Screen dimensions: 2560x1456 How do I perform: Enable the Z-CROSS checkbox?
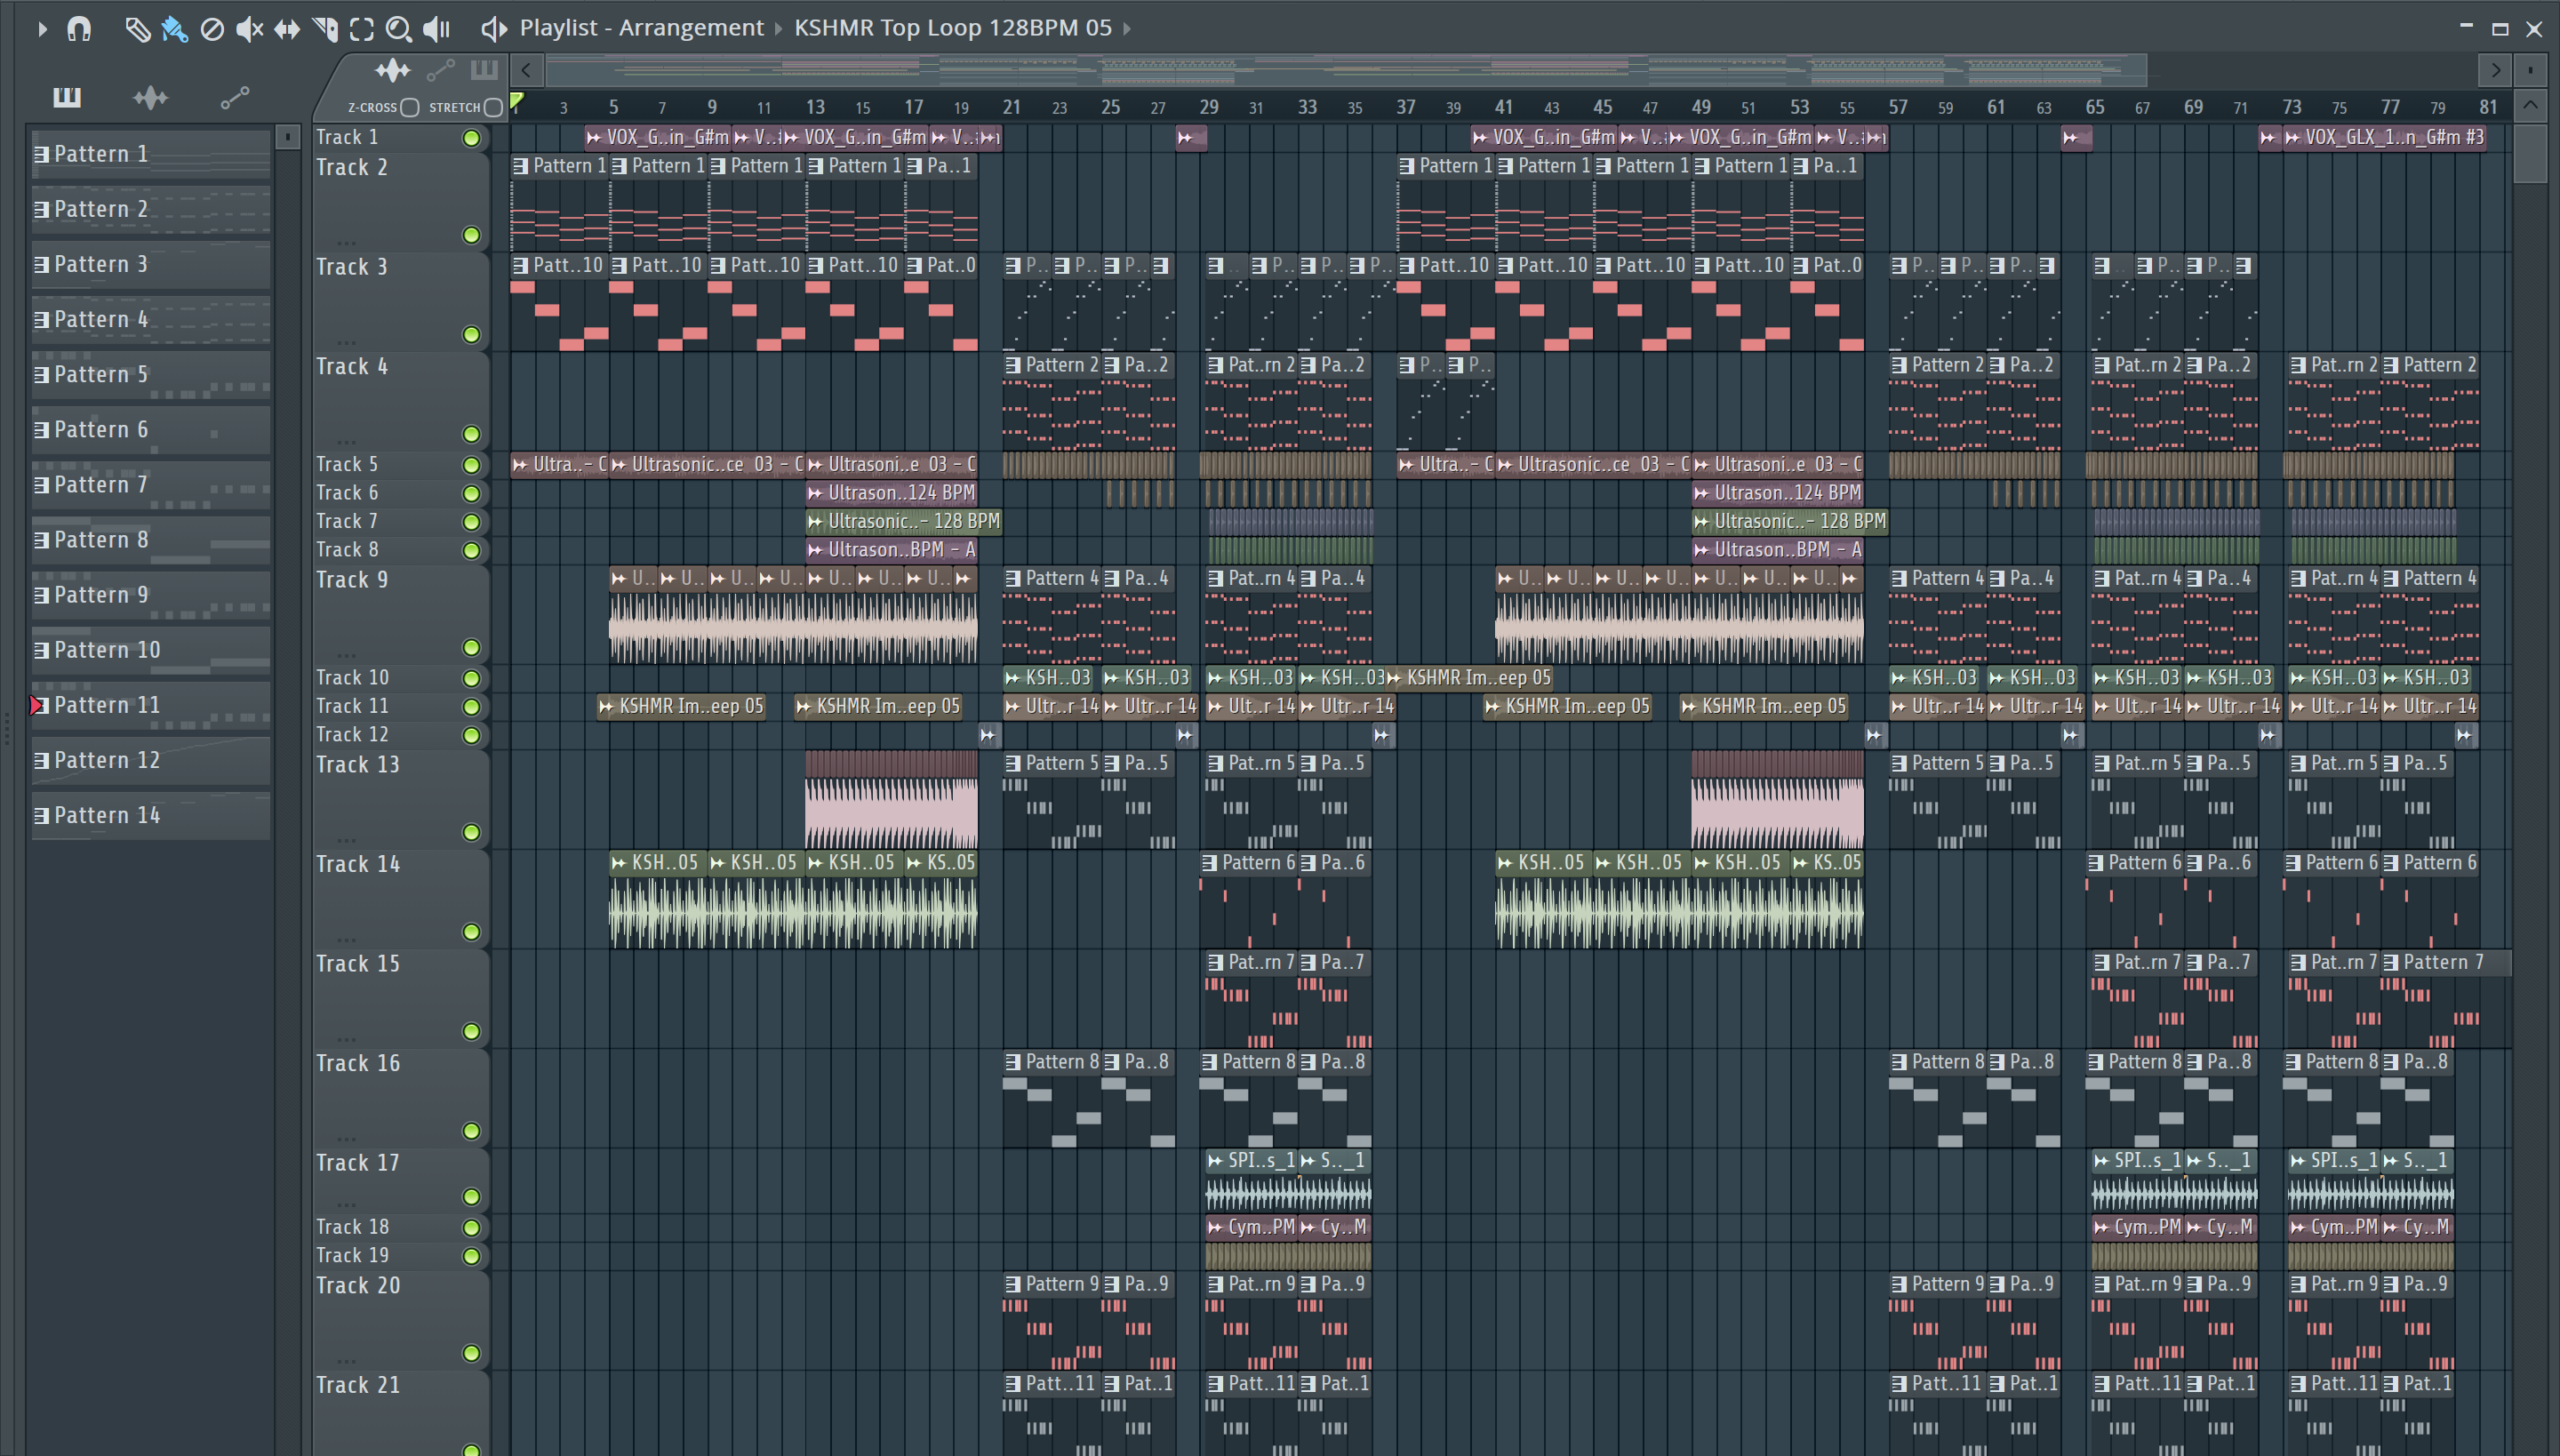point(409,108)
